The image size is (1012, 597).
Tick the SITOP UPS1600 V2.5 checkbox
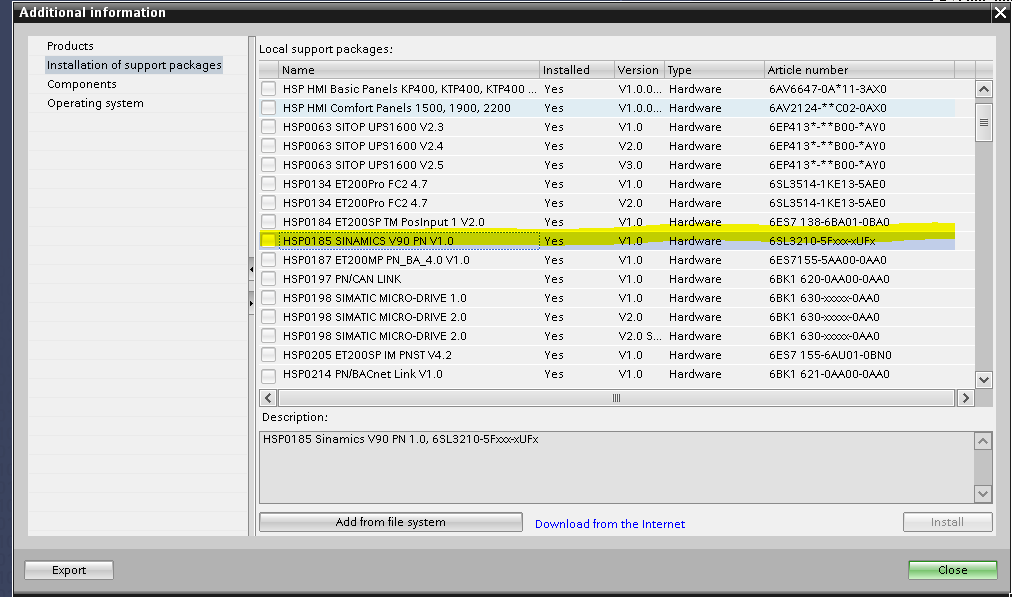268,165
